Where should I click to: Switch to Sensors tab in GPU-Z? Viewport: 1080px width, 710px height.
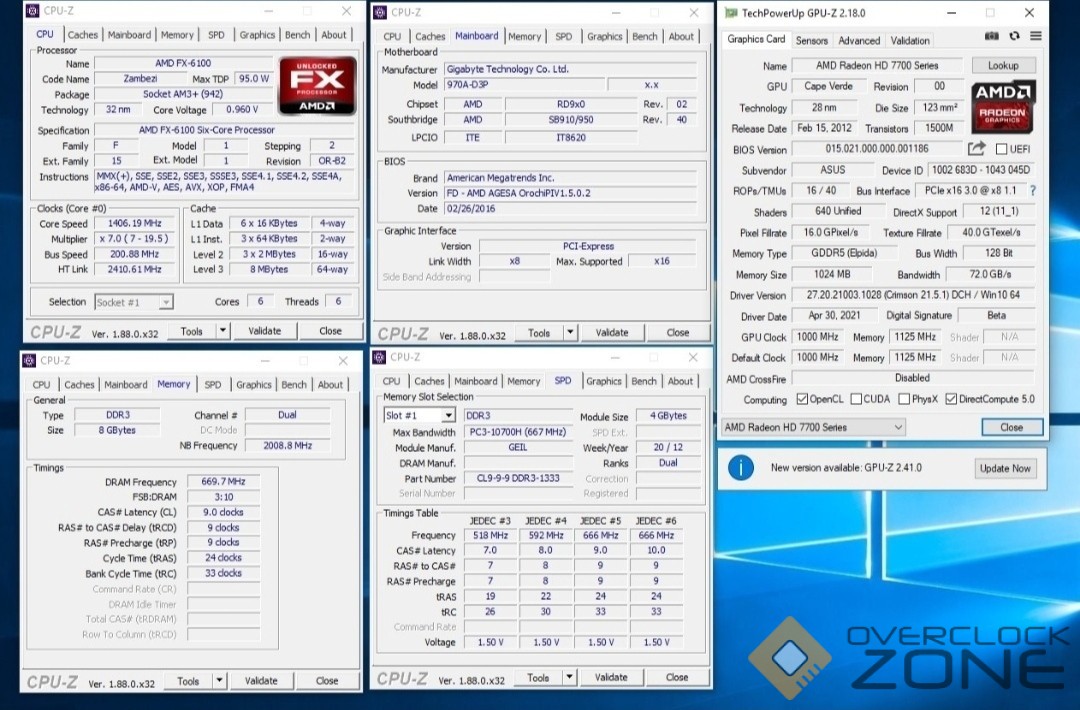[x=811, y=41]
